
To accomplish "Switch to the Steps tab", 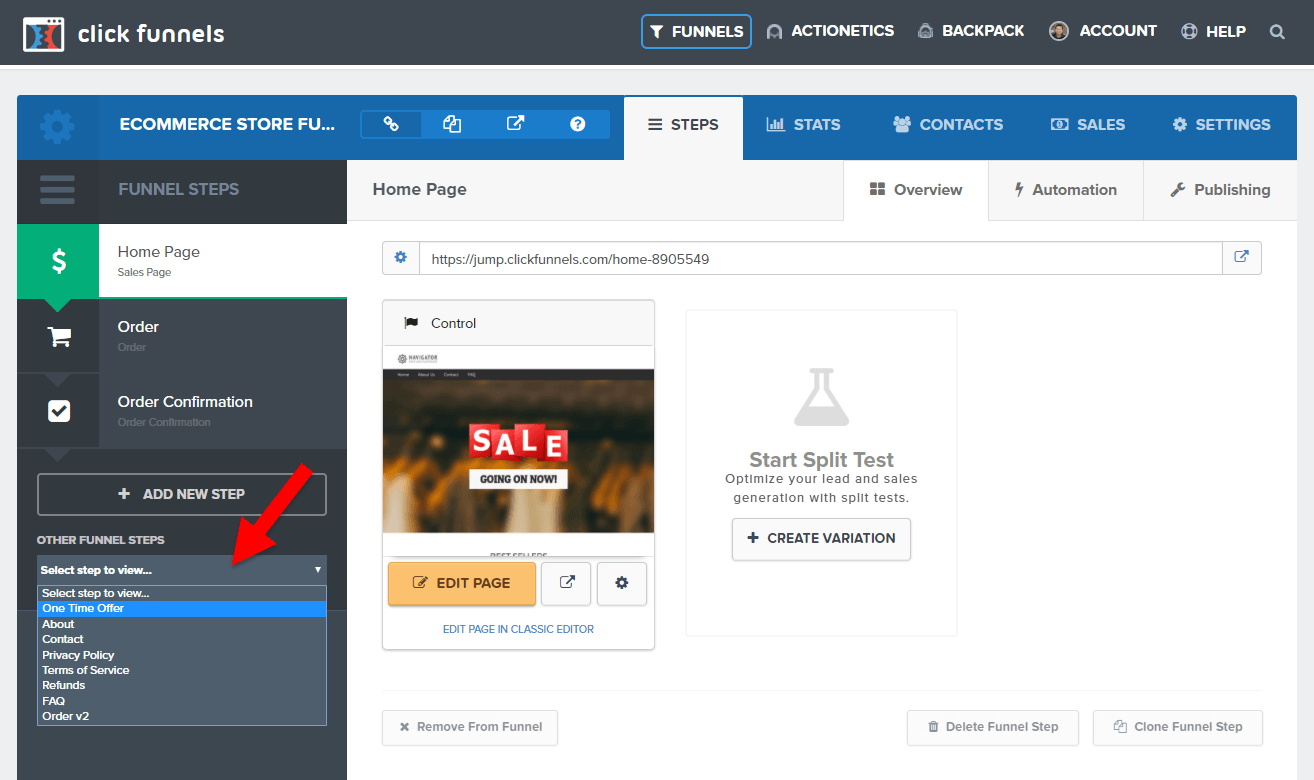I will (x=683, y=126).
